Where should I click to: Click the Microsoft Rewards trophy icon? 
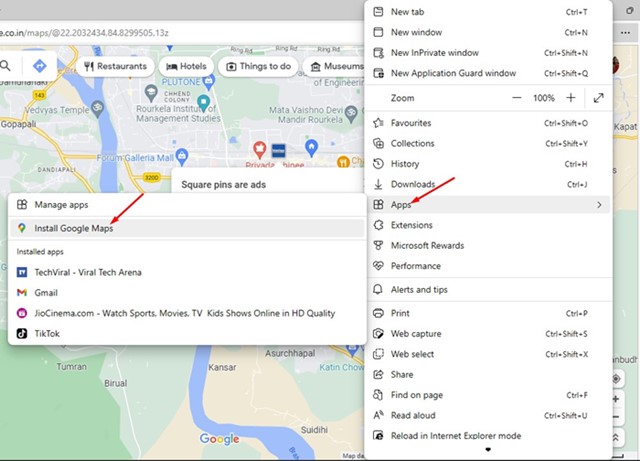[x=378, y=245]
